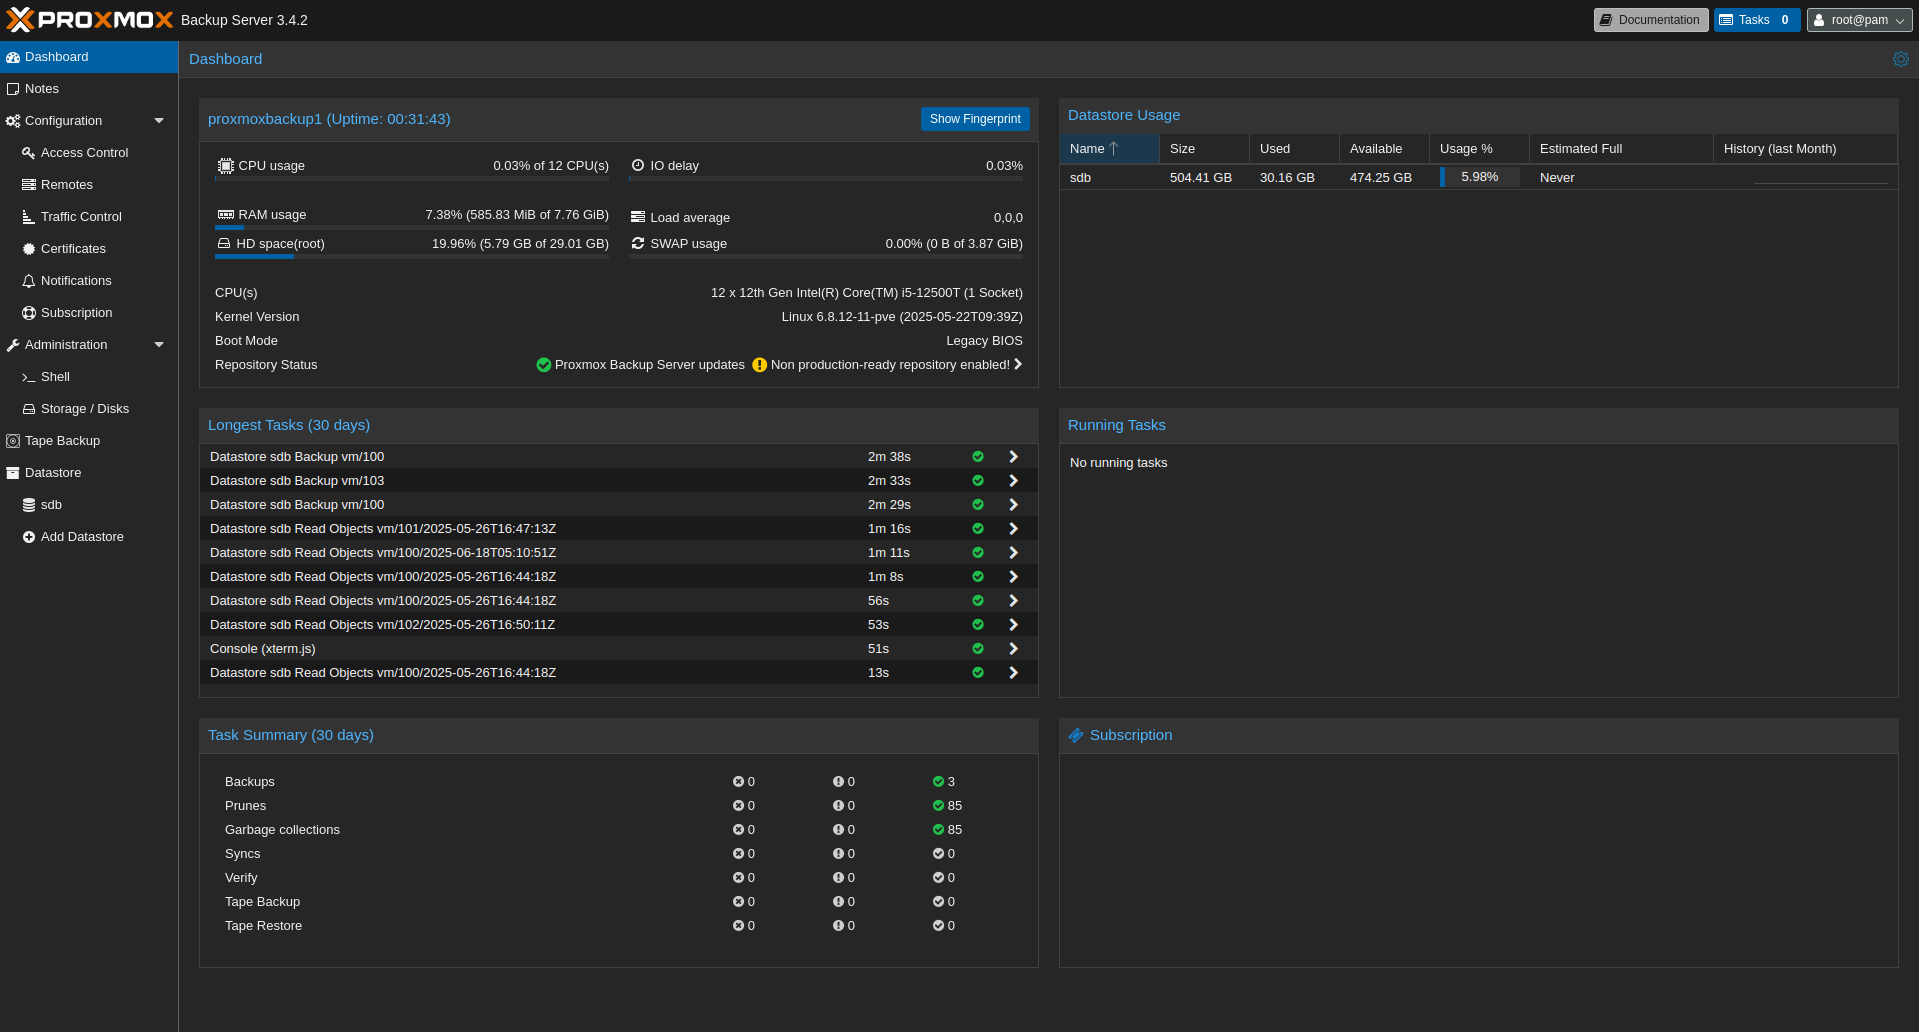Open details arrow for 1m 11s Read Objects task
The image size is (1919, 1032).
coord(1013,553)
